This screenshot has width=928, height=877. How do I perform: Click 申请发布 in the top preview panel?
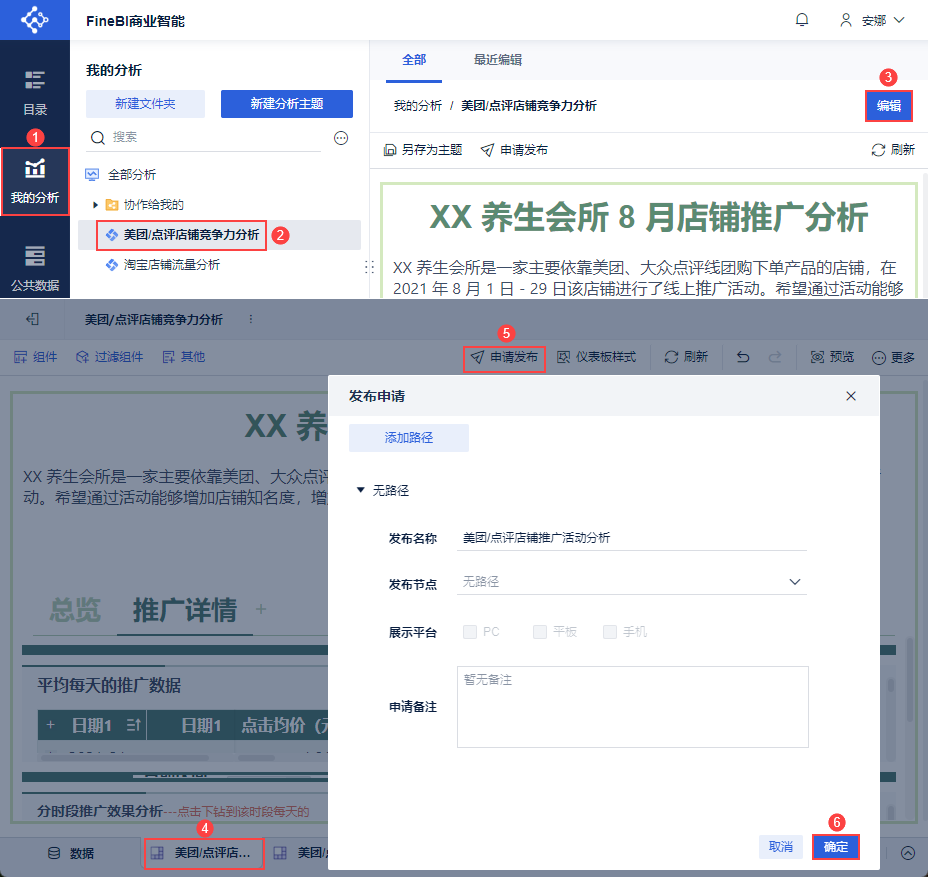point(514,150)
